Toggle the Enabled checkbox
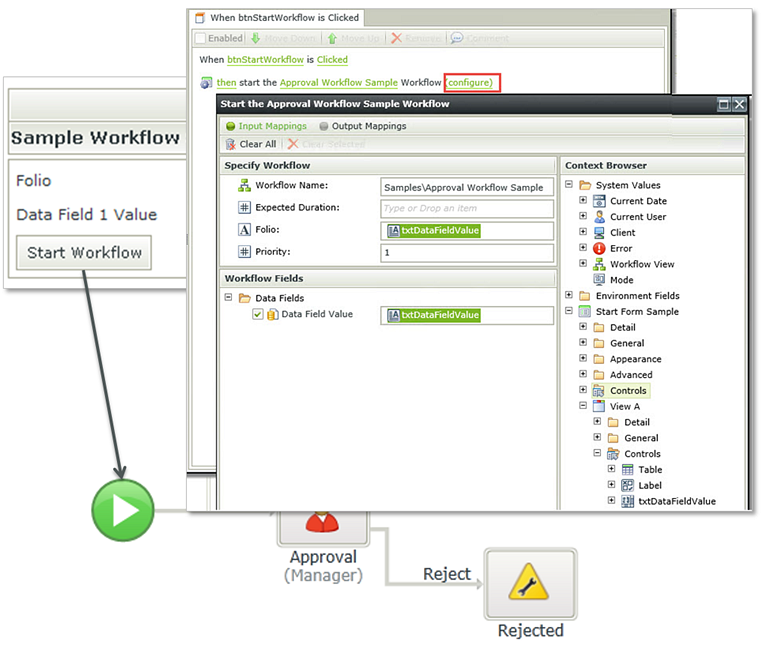Screen dimensions: 769x645 pos(200,38)
